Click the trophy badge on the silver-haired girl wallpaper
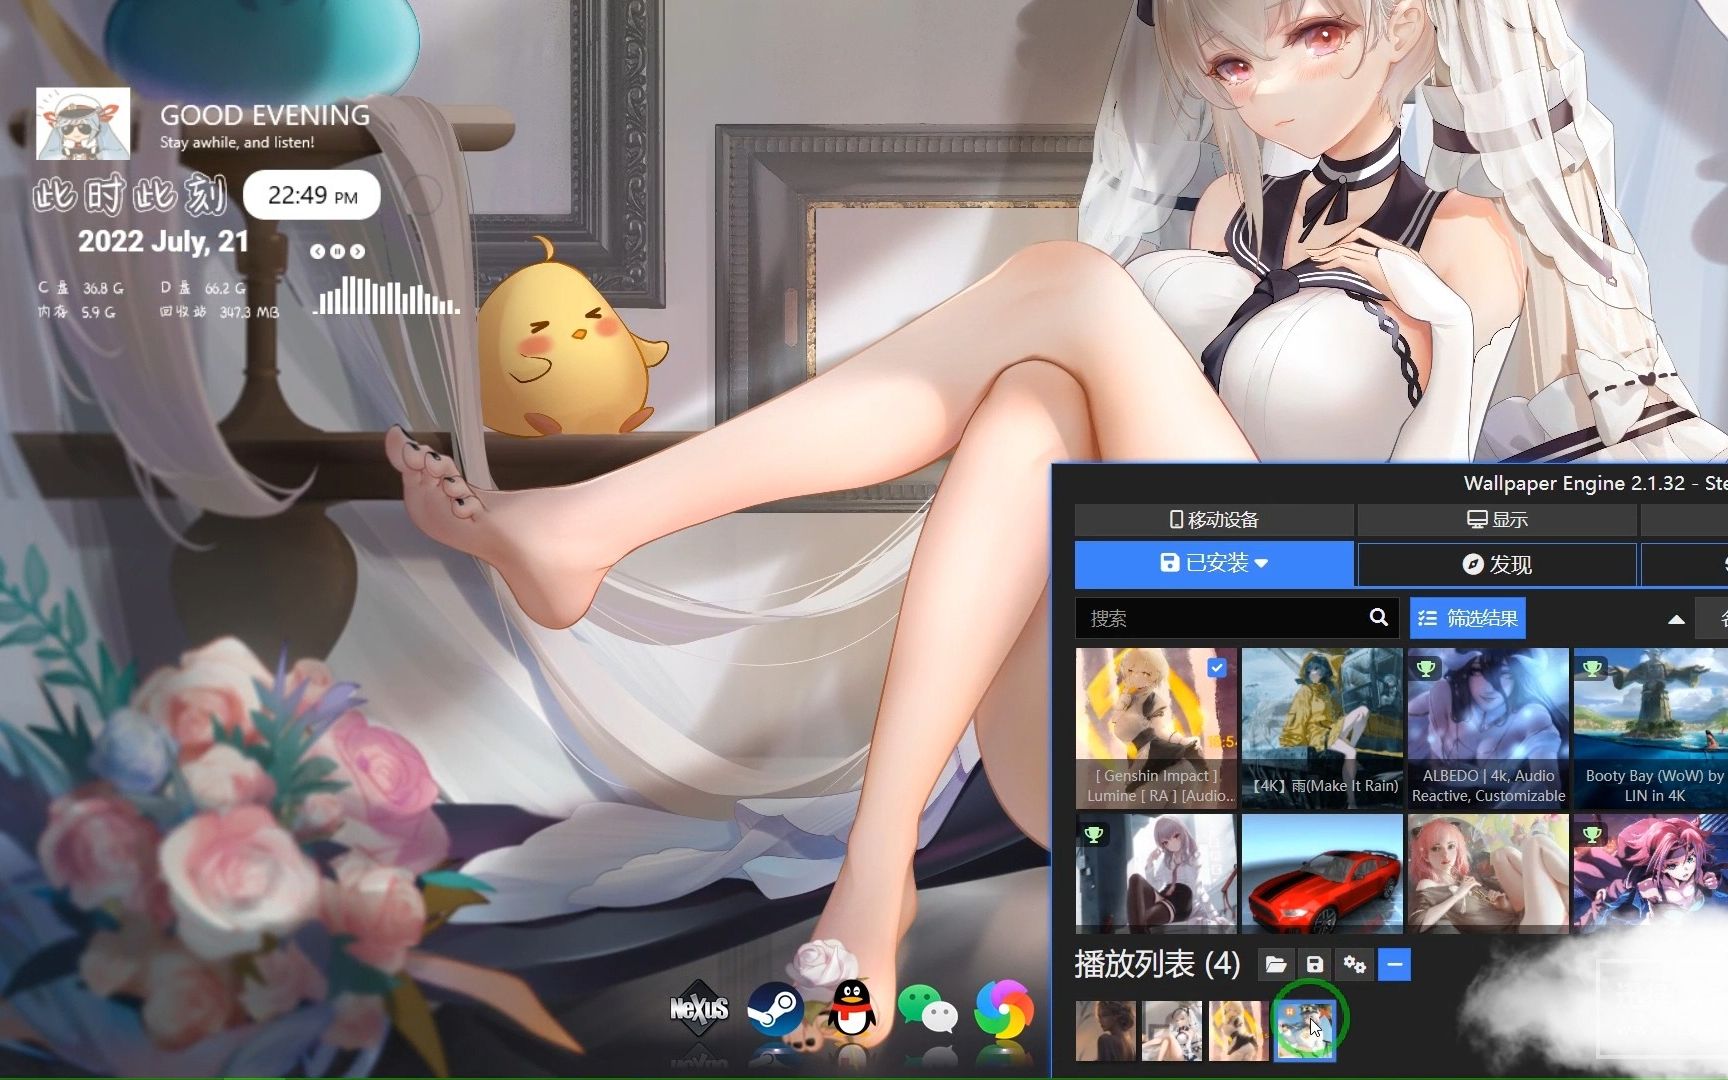1728x1080 pixels. (1094, 833)
